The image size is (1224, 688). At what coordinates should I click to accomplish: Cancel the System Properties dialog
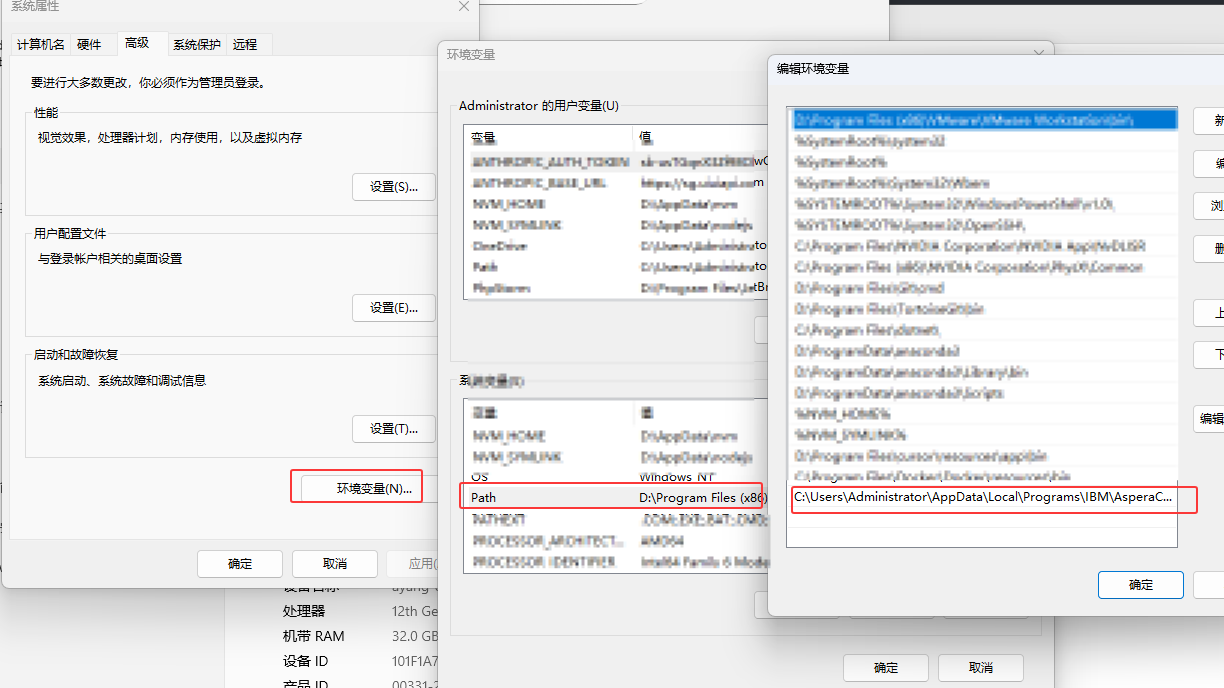pyautogui.click(x=335, y=563)
